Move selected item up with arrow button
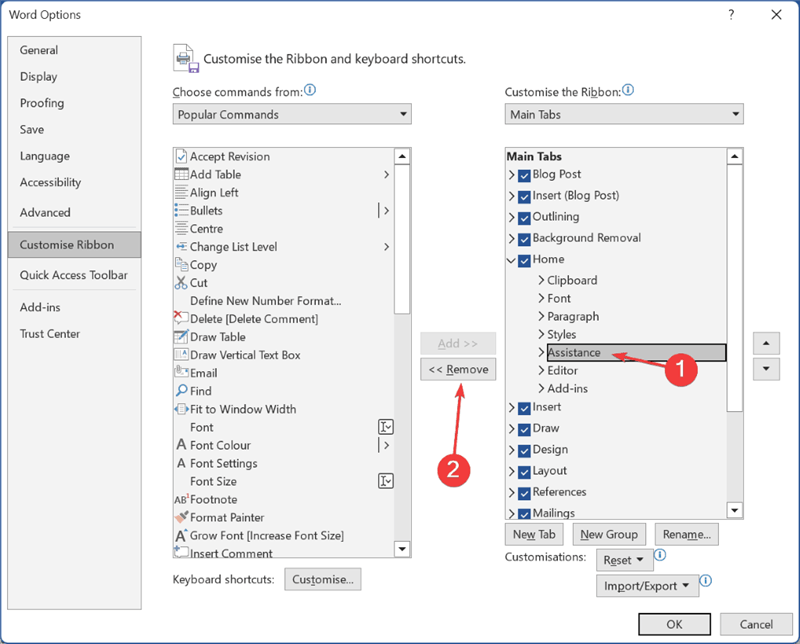Image resolution: width=800 pixels, height=644 pixels. [x=766, y=343]
